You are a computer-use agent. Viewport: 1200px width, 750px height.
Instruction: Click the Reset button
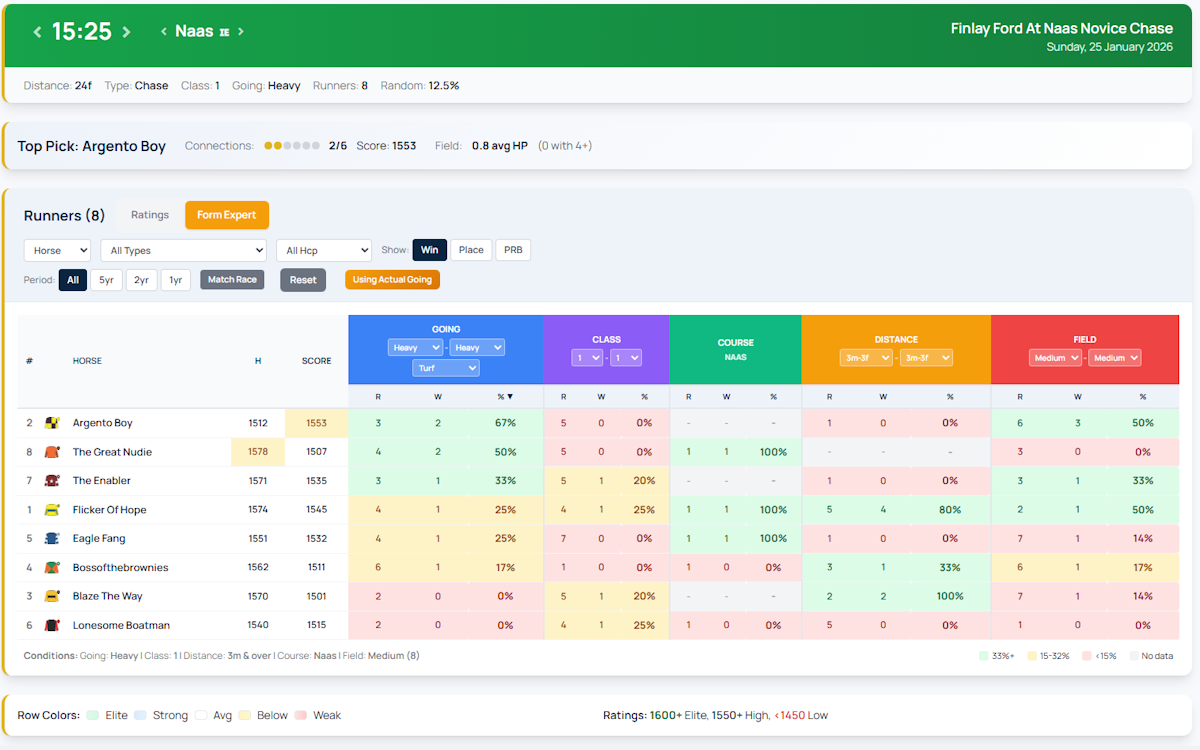[302, 280]
